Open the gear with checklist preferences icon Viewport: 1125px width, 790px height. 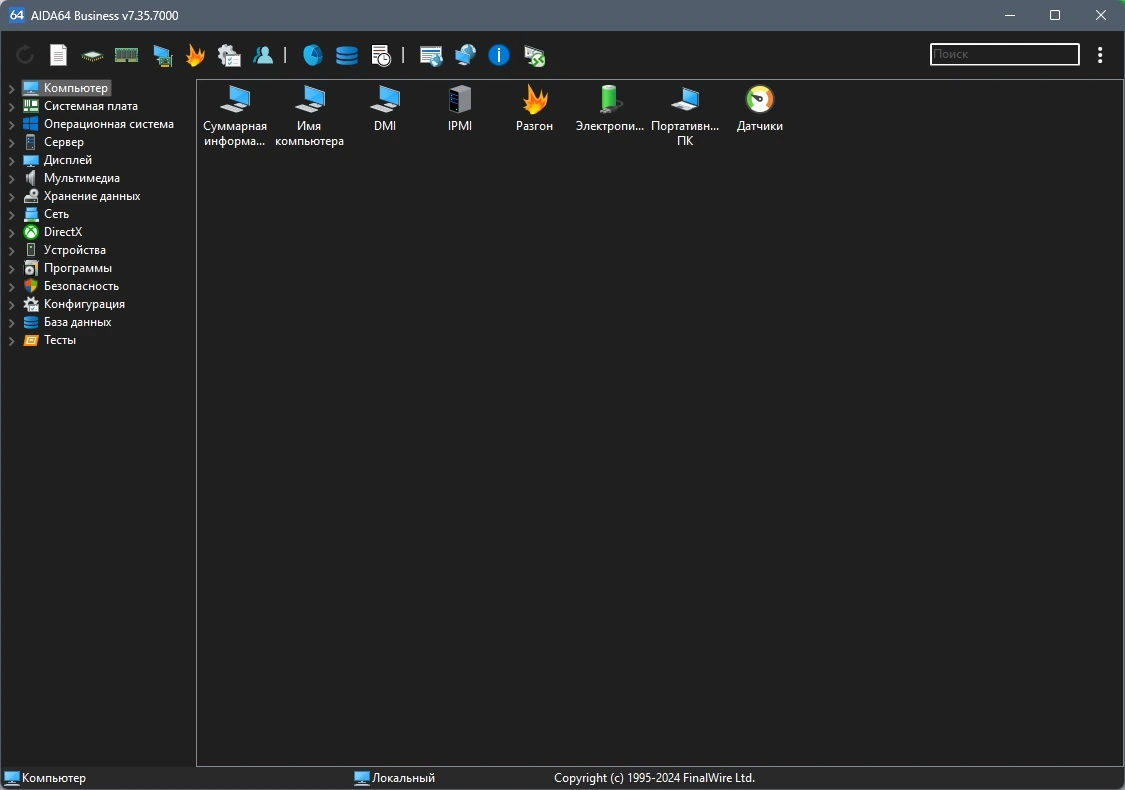pyautogui.click(x=229, y=55)
